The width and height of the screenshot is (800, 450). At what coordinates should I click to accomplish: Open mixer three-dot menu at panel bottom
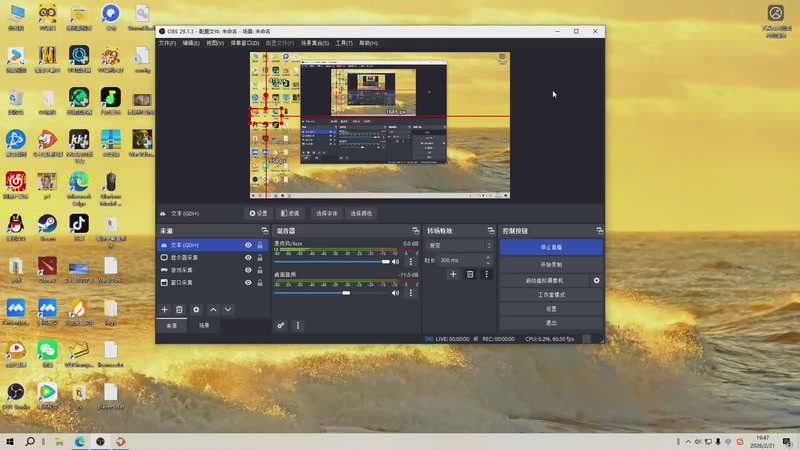(298, 326)
